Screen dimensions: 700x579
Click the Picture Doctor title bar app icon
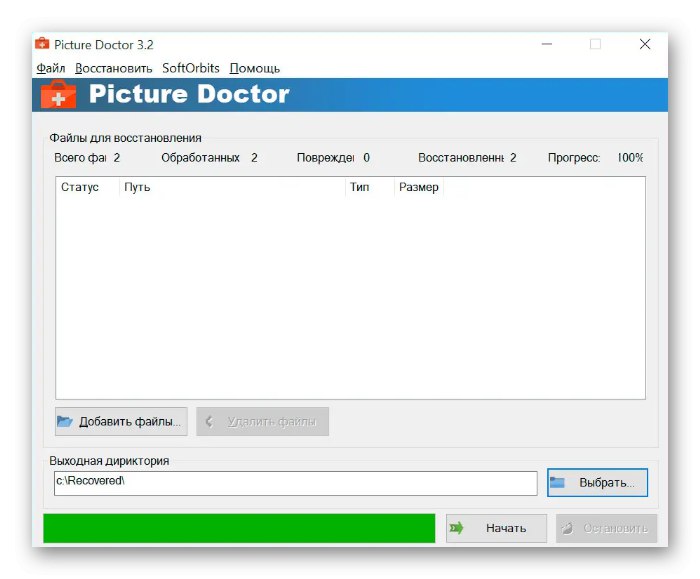click(42, 44)
